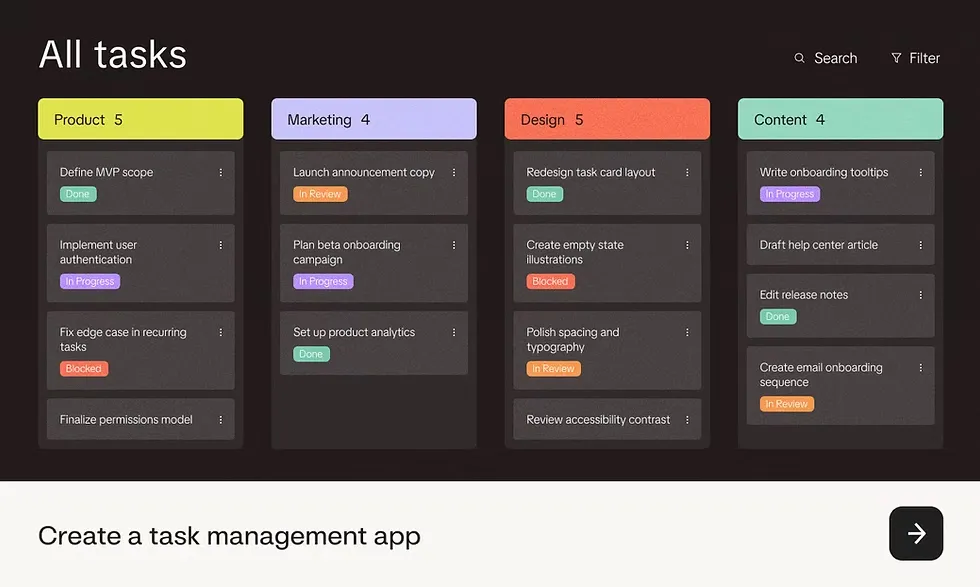
Task: Click the Blocked tag on recurring tasks card
Action: click(84, 369)
